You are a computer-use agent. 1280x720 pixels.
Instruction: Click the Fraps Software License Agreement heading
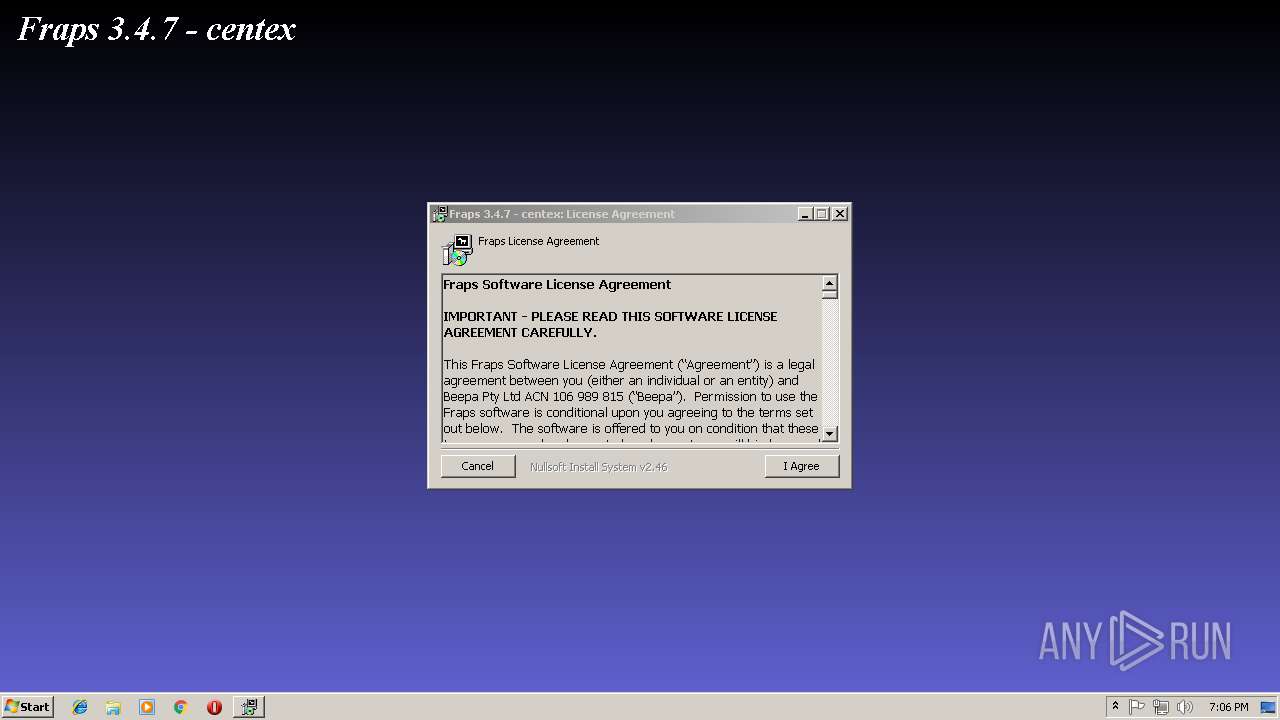click(x=557, y=285)
